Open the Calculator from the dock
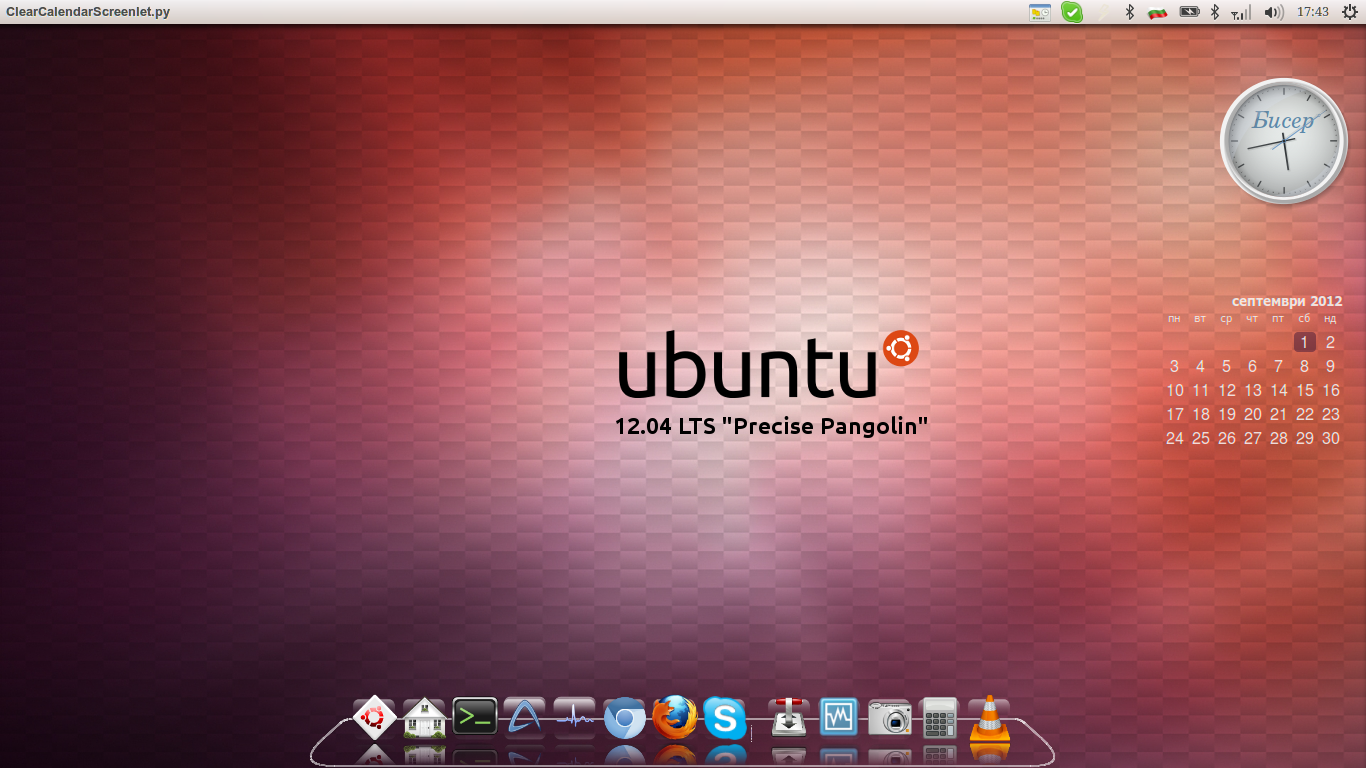 click(939, 717)
